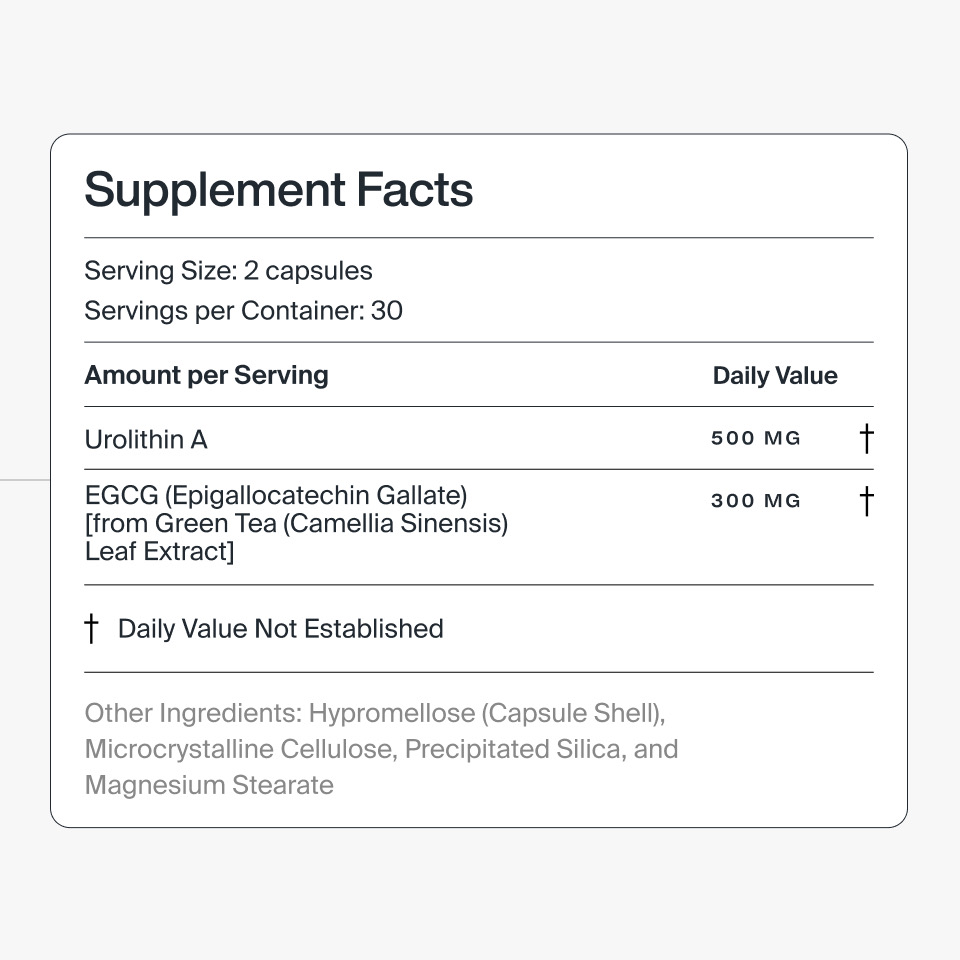Viewport: 960px width, 960px height.
Task: Click the Supplement Facts heading
Action: tap(278, 190)
